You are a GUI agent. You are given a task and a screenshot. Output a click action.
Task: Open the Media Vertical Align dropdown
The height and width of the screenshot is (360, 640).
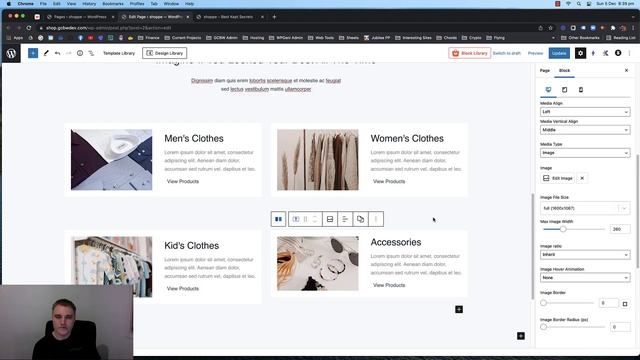[x=585, y=130]
